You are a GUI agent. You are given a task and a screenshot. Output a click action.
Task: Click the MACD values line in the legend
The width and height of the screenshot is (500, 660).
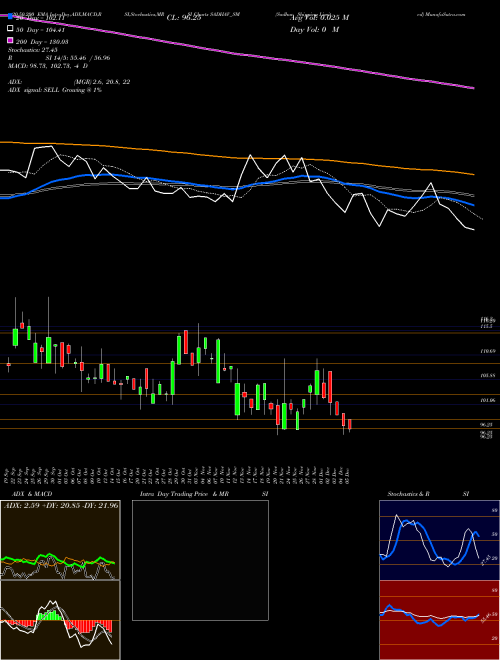[48, 66]
